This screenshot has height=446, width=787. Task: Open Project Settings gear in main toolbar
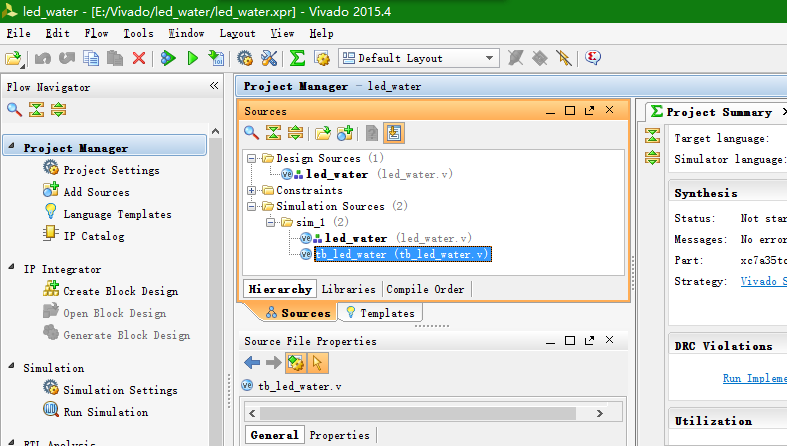(x=245, y=58)
